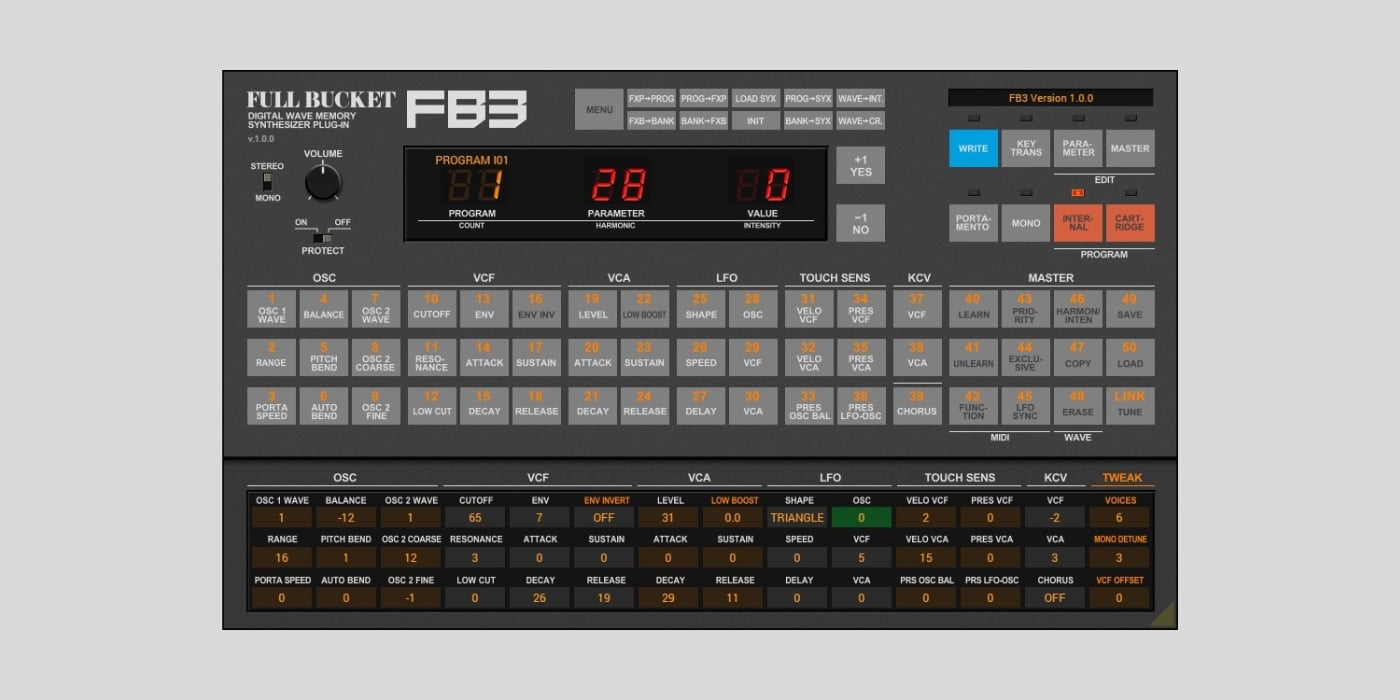This screenshot has width=1400, height=700.
Task: Click the CUTOFF value field 65
Action: (x=475, y=518)
